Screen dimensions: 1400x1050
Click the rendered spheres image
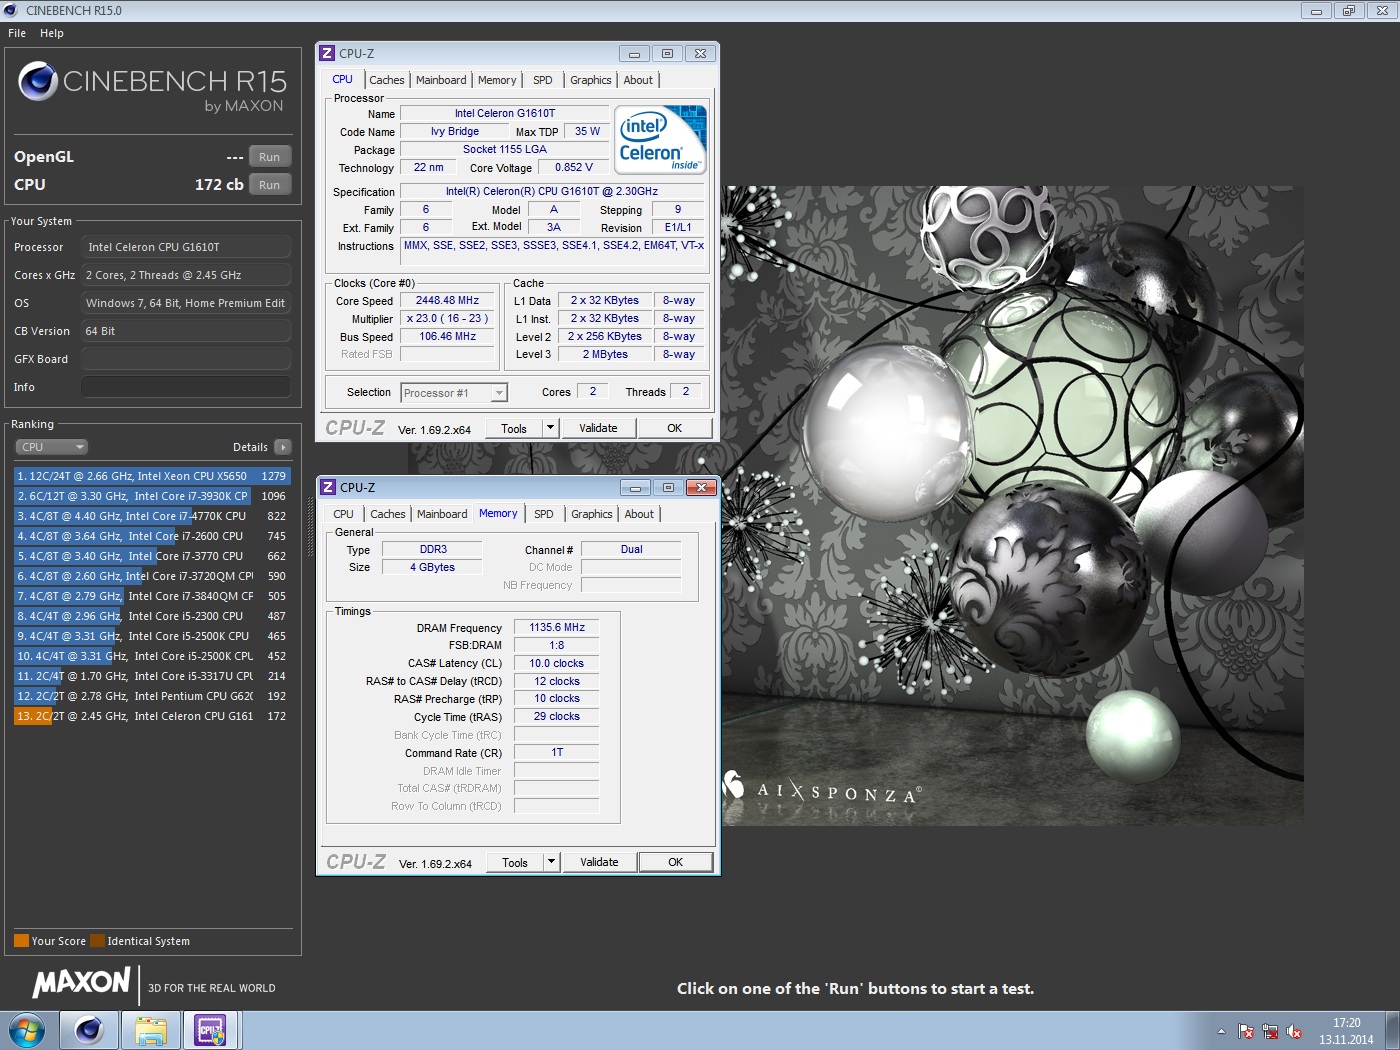(x=1013, y=506)
